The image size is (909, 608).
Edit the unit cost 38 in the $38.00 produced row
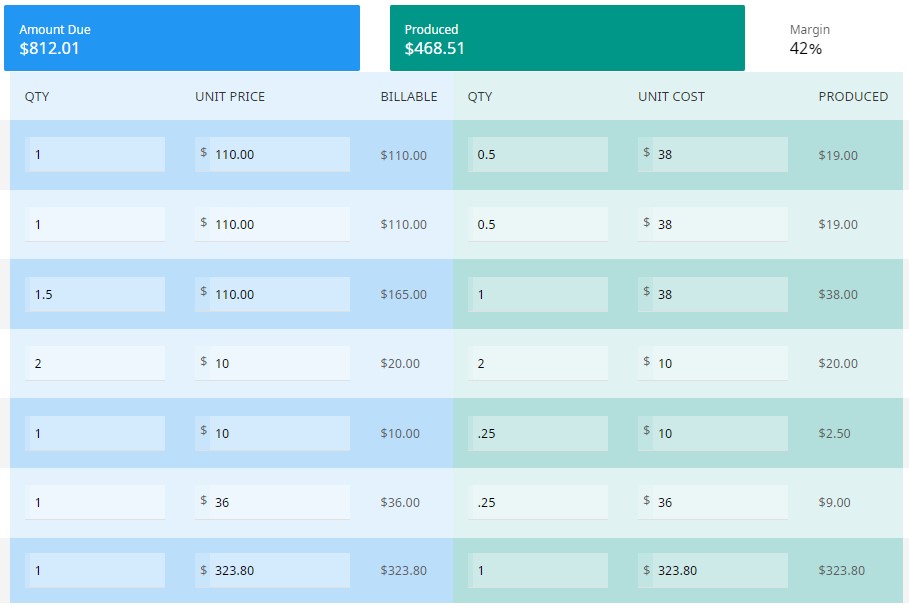712,294
